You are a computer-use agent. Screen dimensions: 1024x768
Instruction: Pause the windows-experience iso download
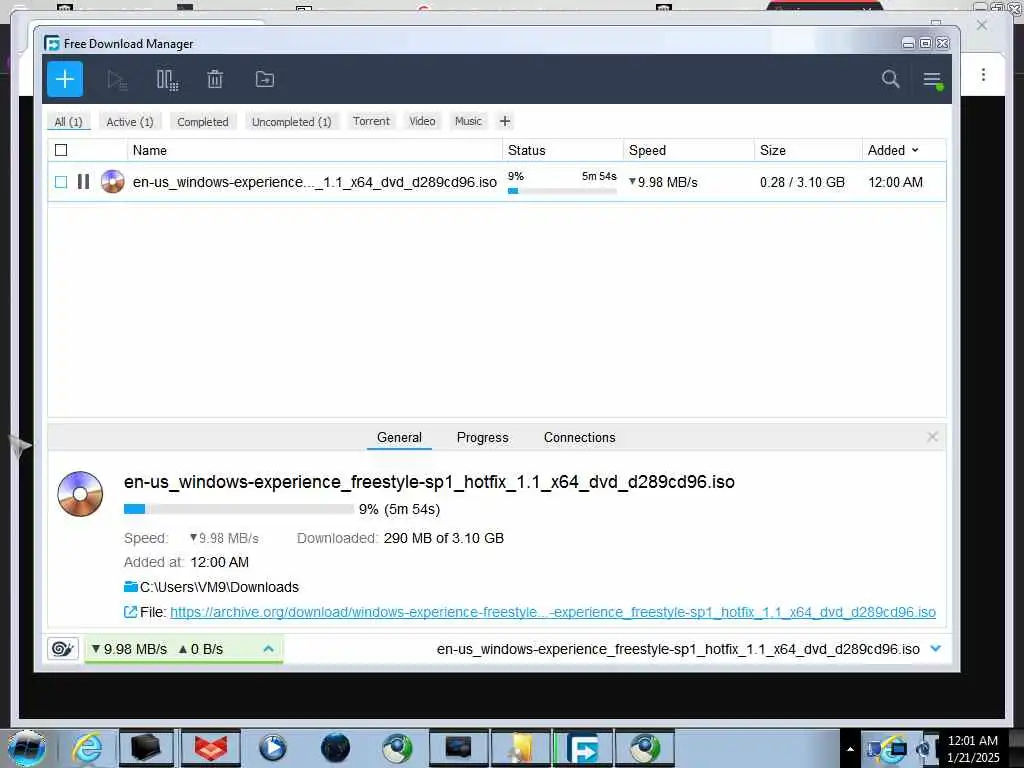pyautogui.click(x=84, y=182)
